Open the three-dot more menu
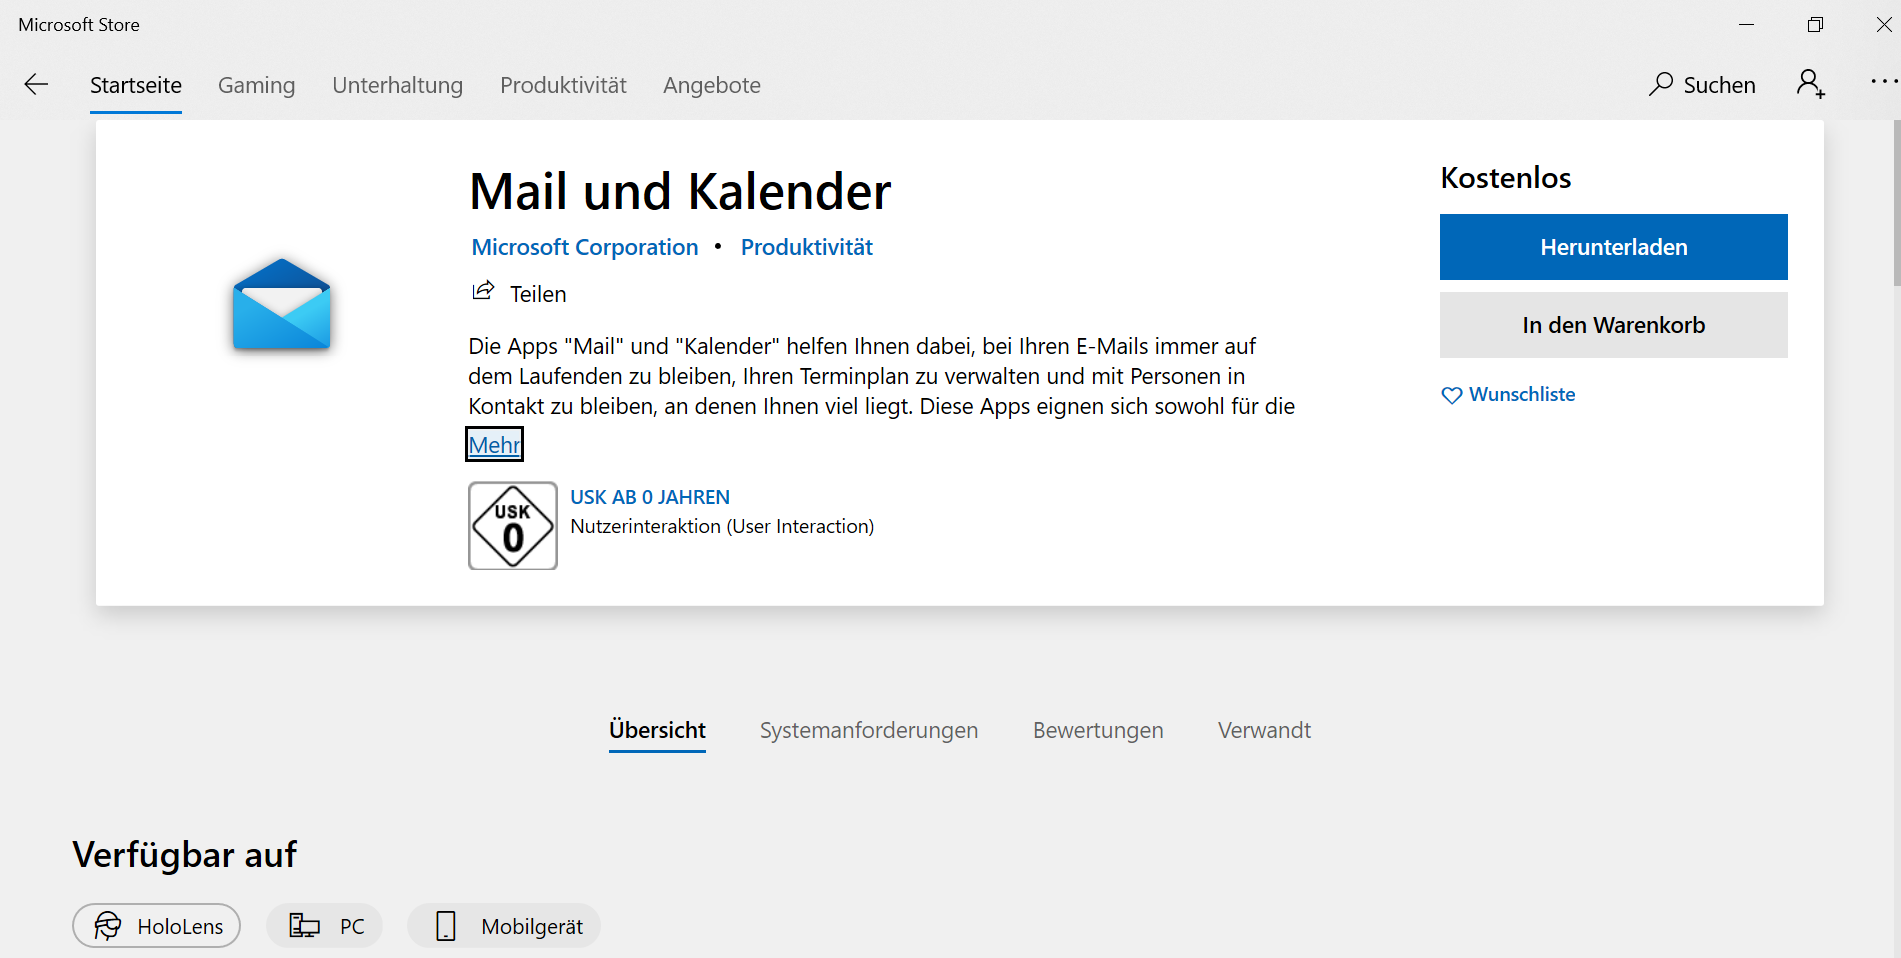This screenshot has width=1901, height=958. (x=1884, y=82)
